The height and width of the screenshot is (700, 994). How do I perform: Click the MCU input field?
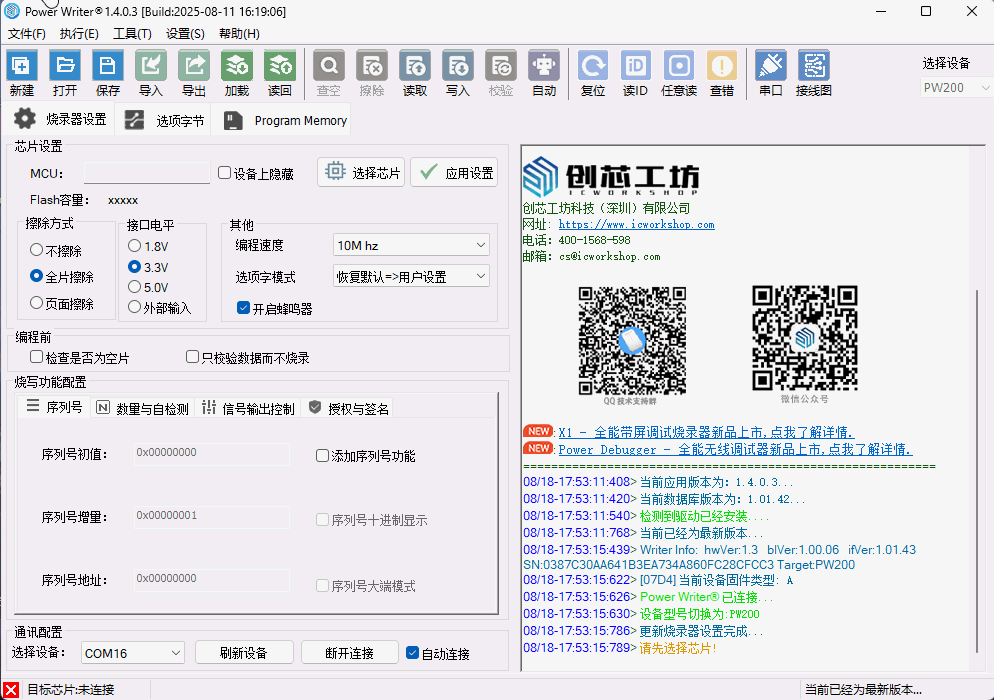click(x=146, y=172)
